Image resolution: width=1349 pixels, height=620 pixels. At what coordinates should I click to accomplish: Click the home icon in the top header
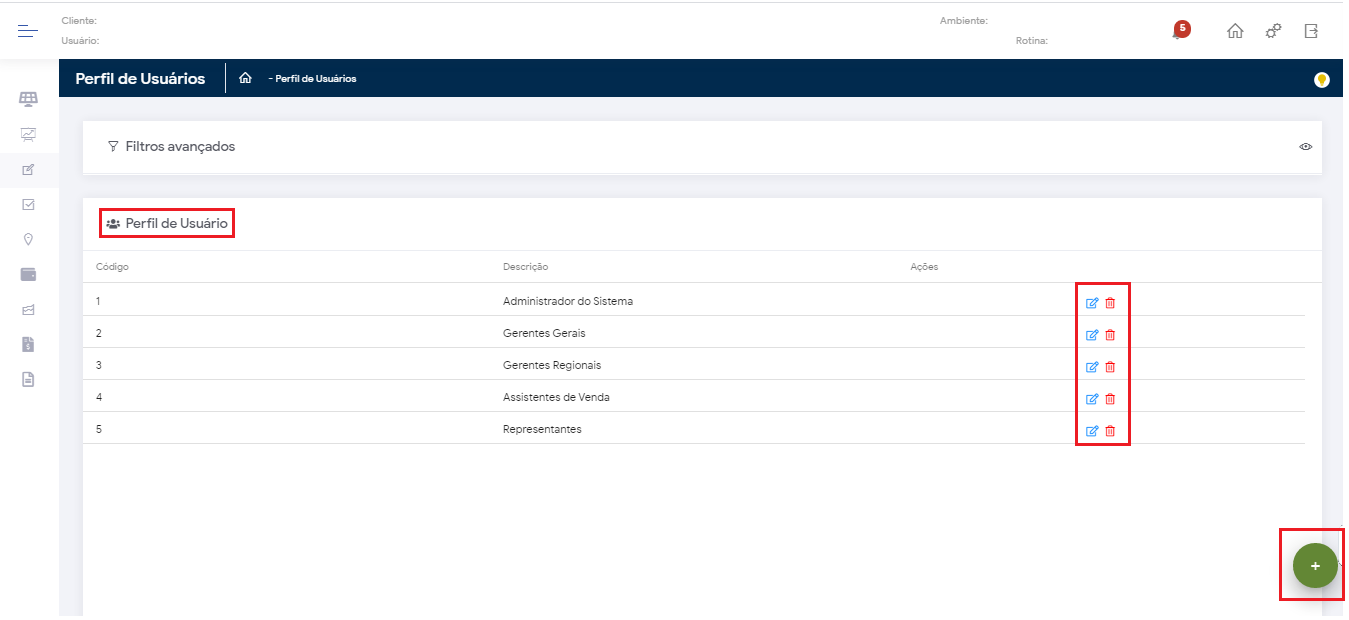click(x=1235, y=31)
